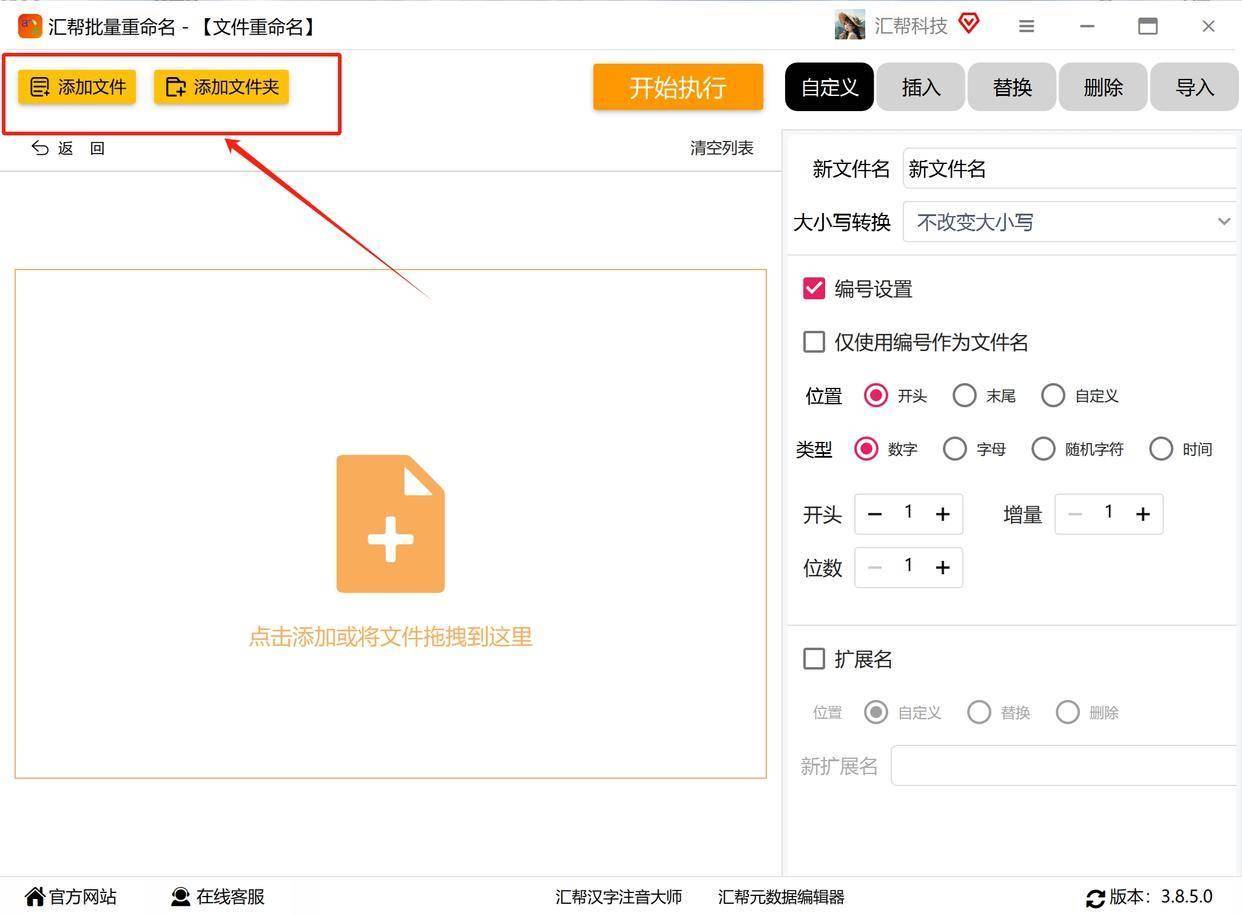Open the hamburger menu icon
The width and height of the screenshot is (1242, 916).
click(x=1026, y=27)
